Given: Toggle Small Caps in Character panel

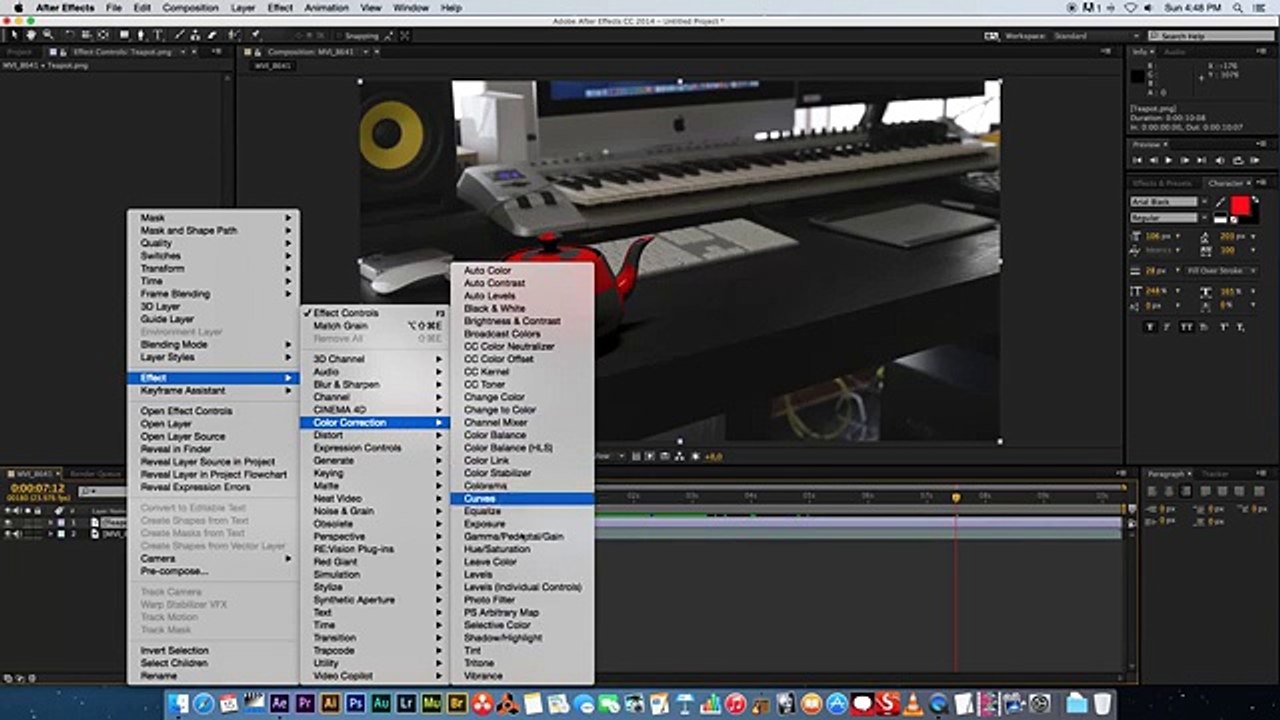Looking at the screenshot, I should pos(1204,327).
